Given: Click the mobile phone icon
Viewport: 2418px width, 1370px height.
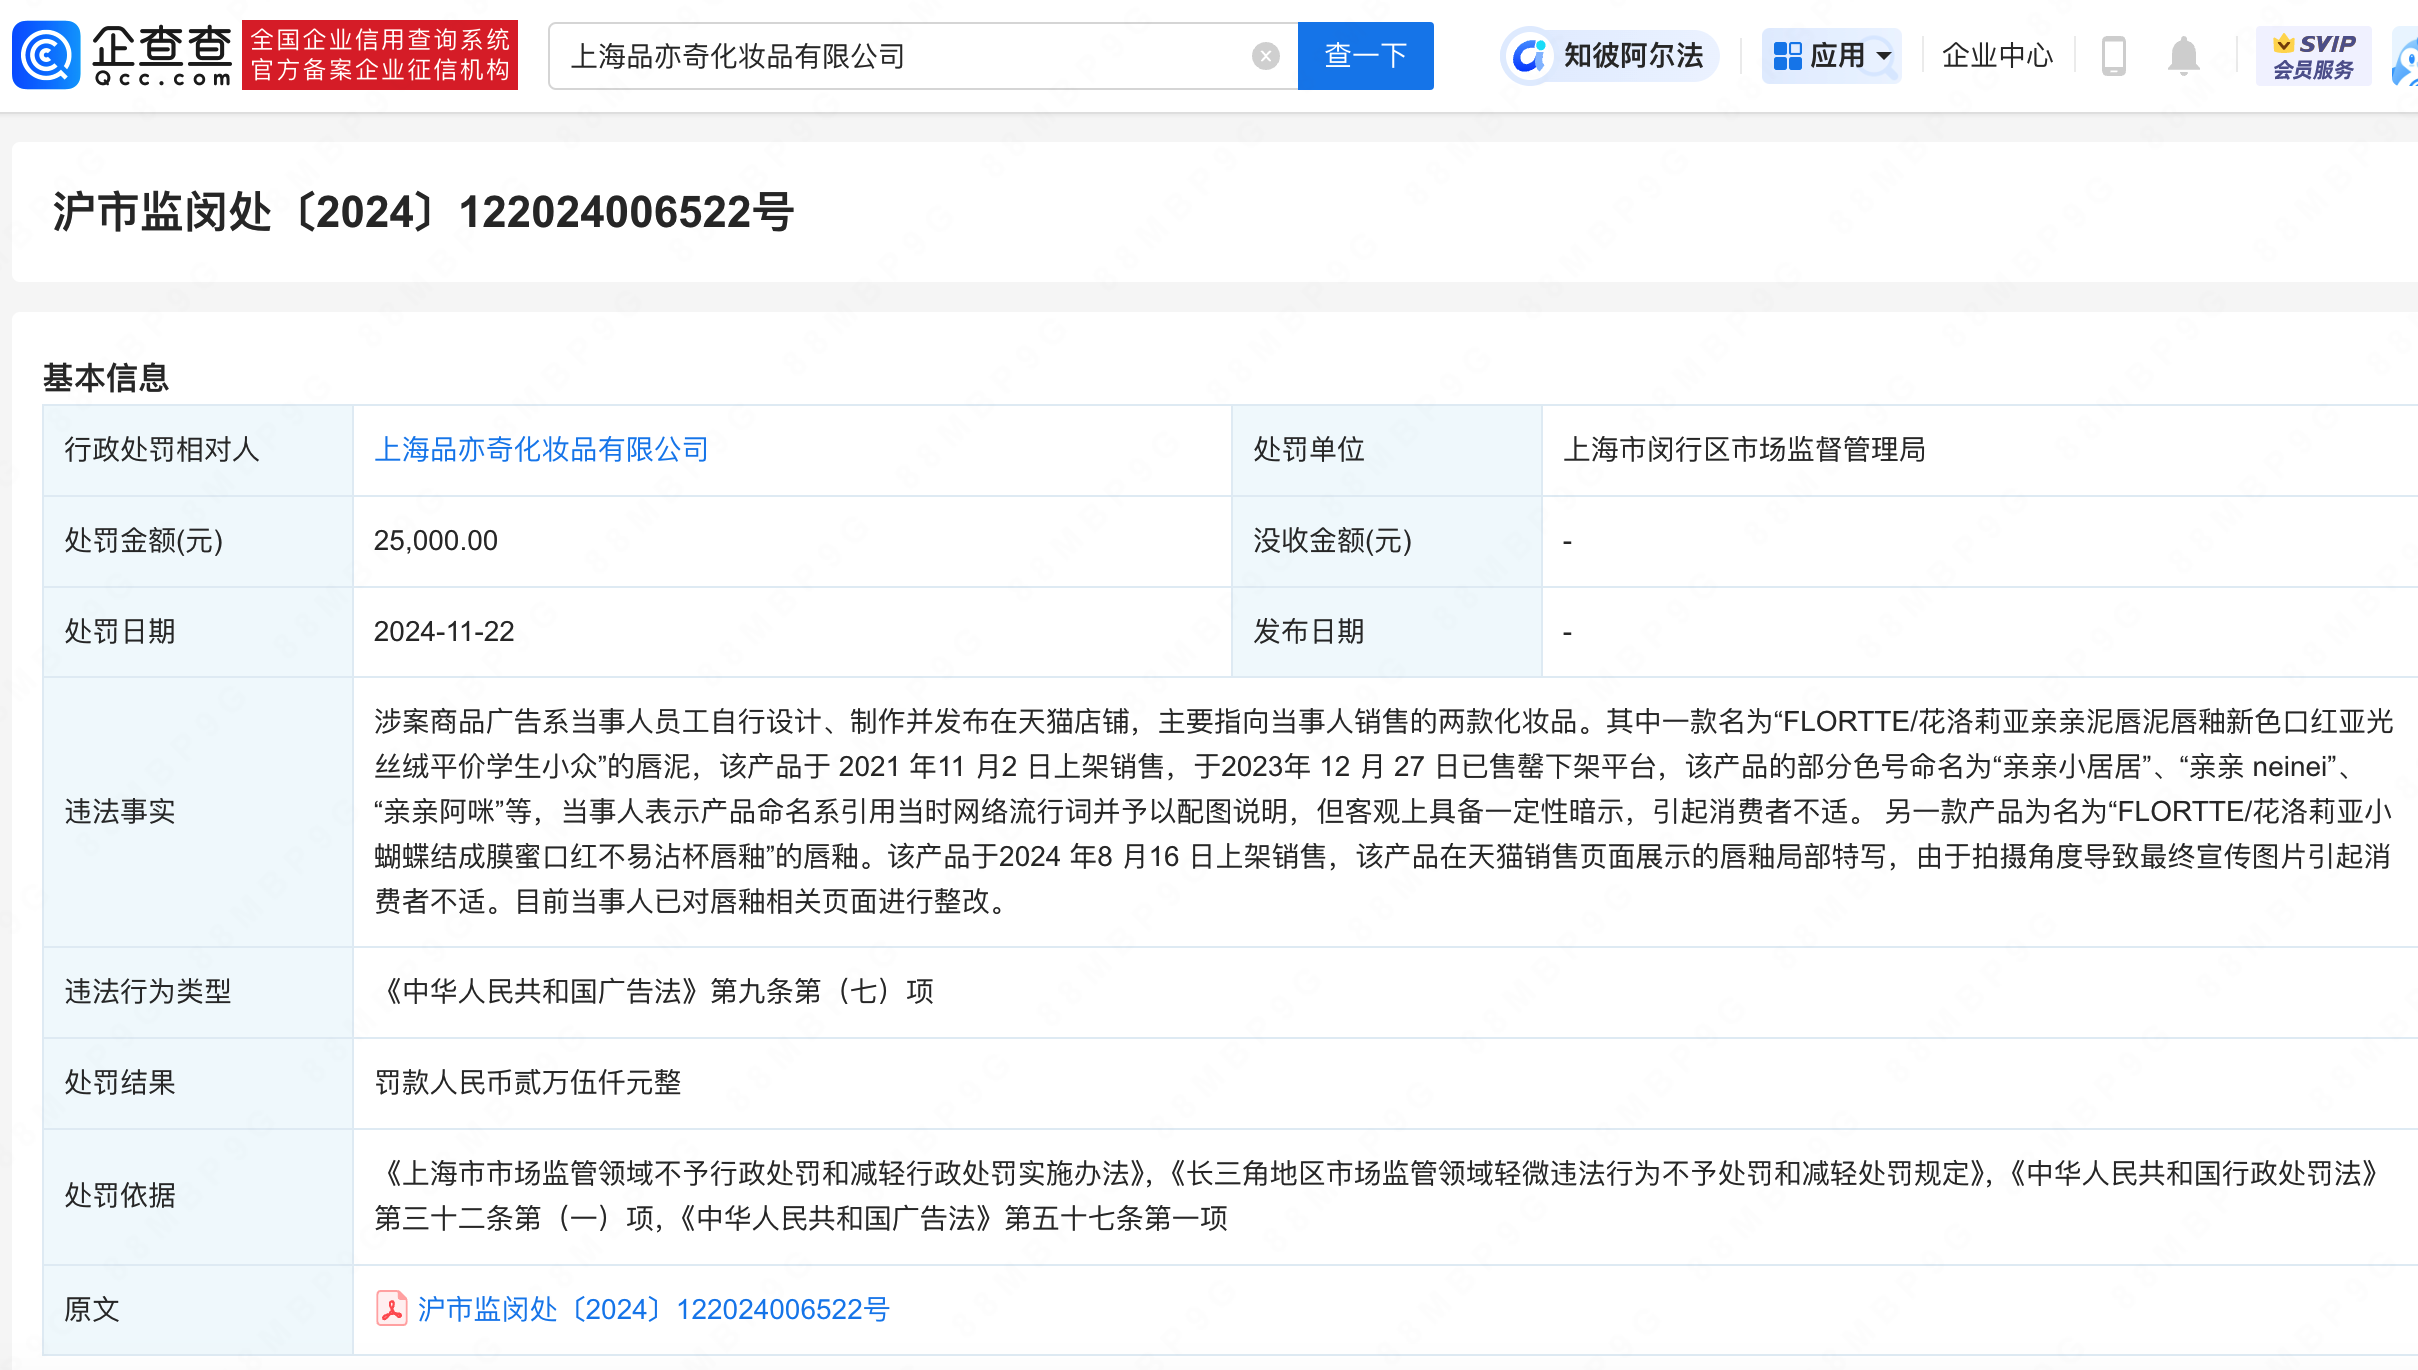Looking at the screenshot, I should point(2113,56).
